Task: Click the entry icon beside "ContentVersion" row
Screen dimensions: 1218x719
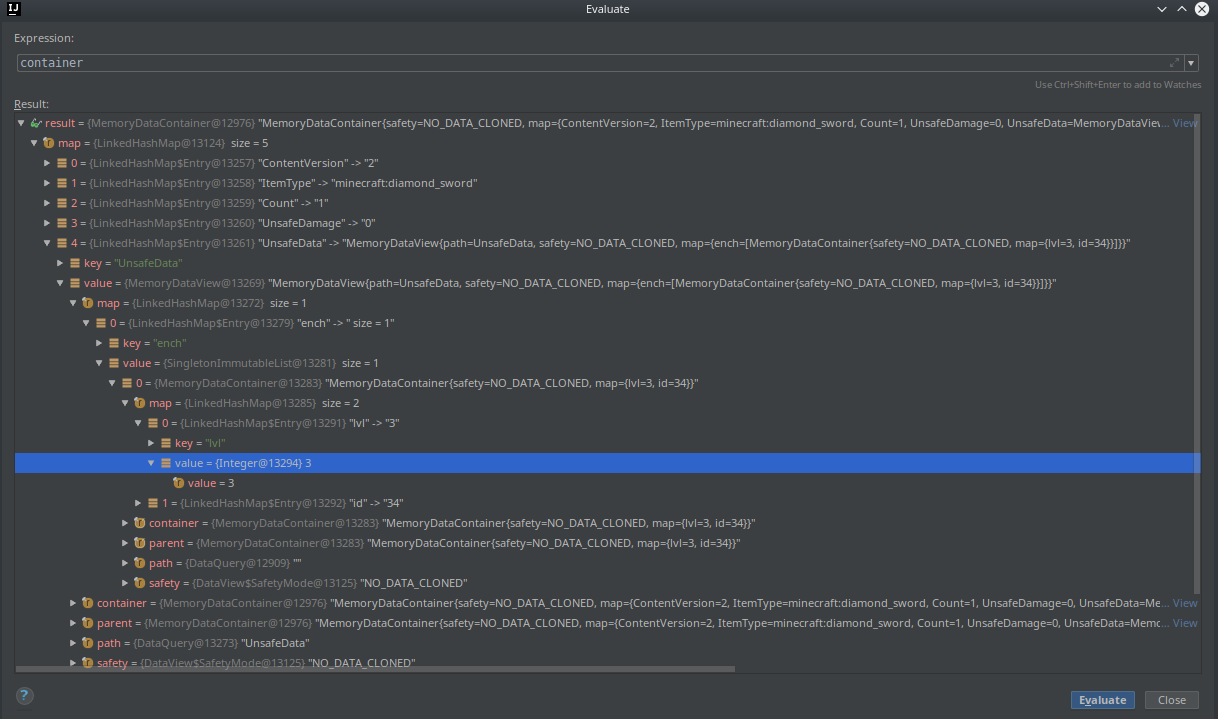Action: (62, 162)
